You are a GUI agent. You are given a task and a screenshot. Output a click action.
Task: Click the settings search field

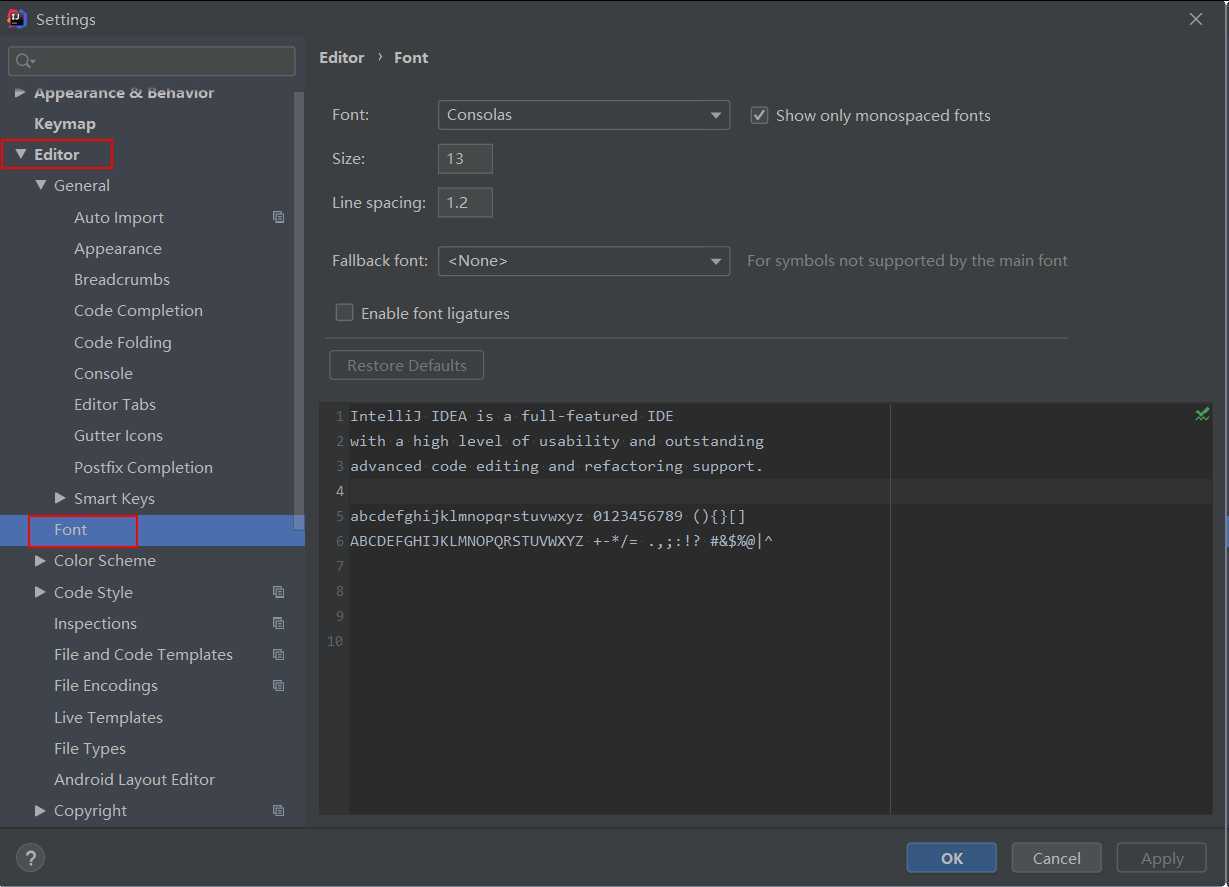[152, 61]
